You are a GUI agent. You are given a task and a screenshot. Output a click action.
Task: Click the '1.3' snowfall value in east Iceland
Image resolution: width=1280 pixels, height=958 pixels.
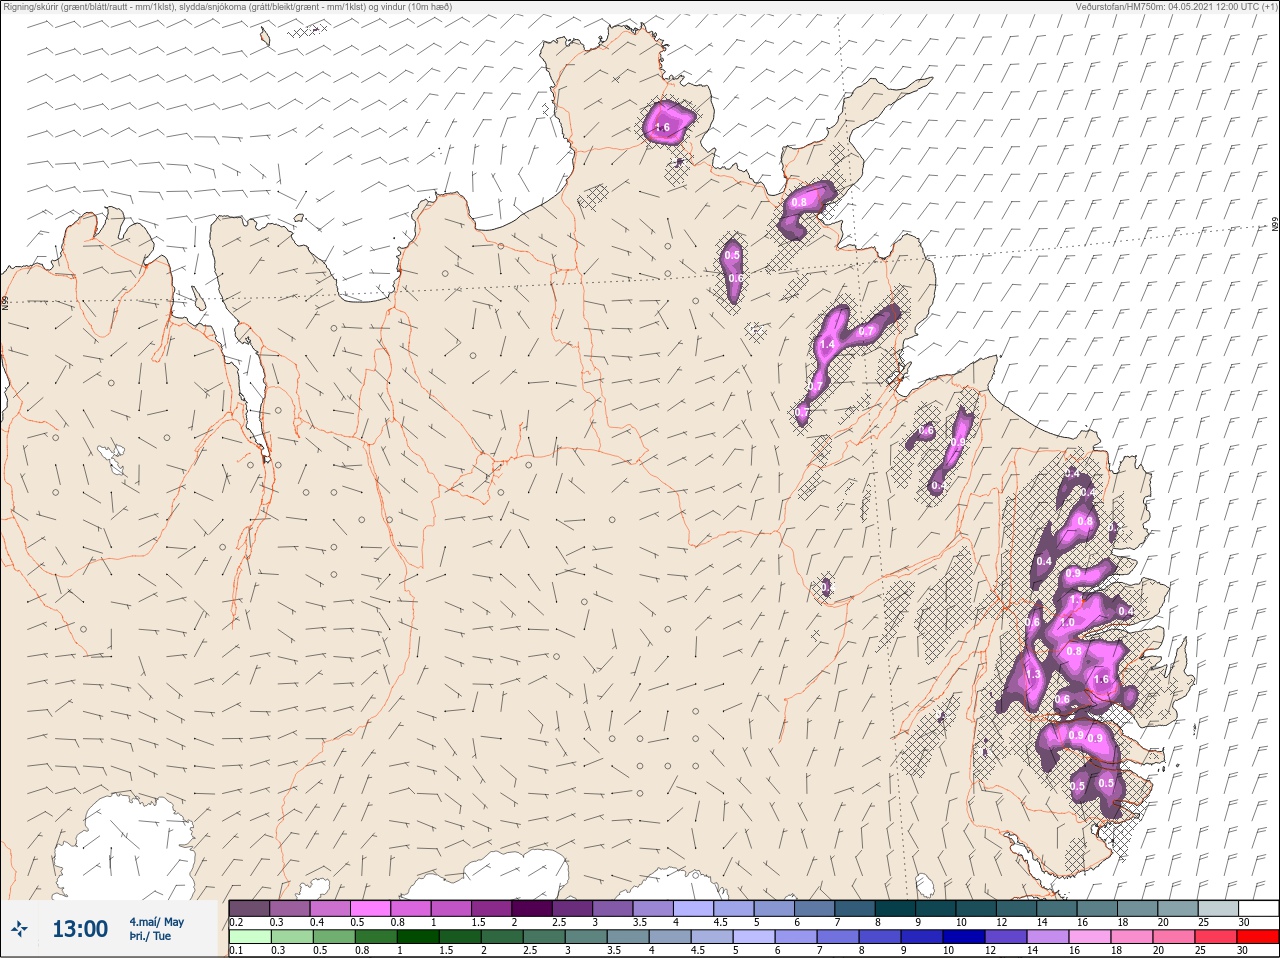[x=1033, y=675]
